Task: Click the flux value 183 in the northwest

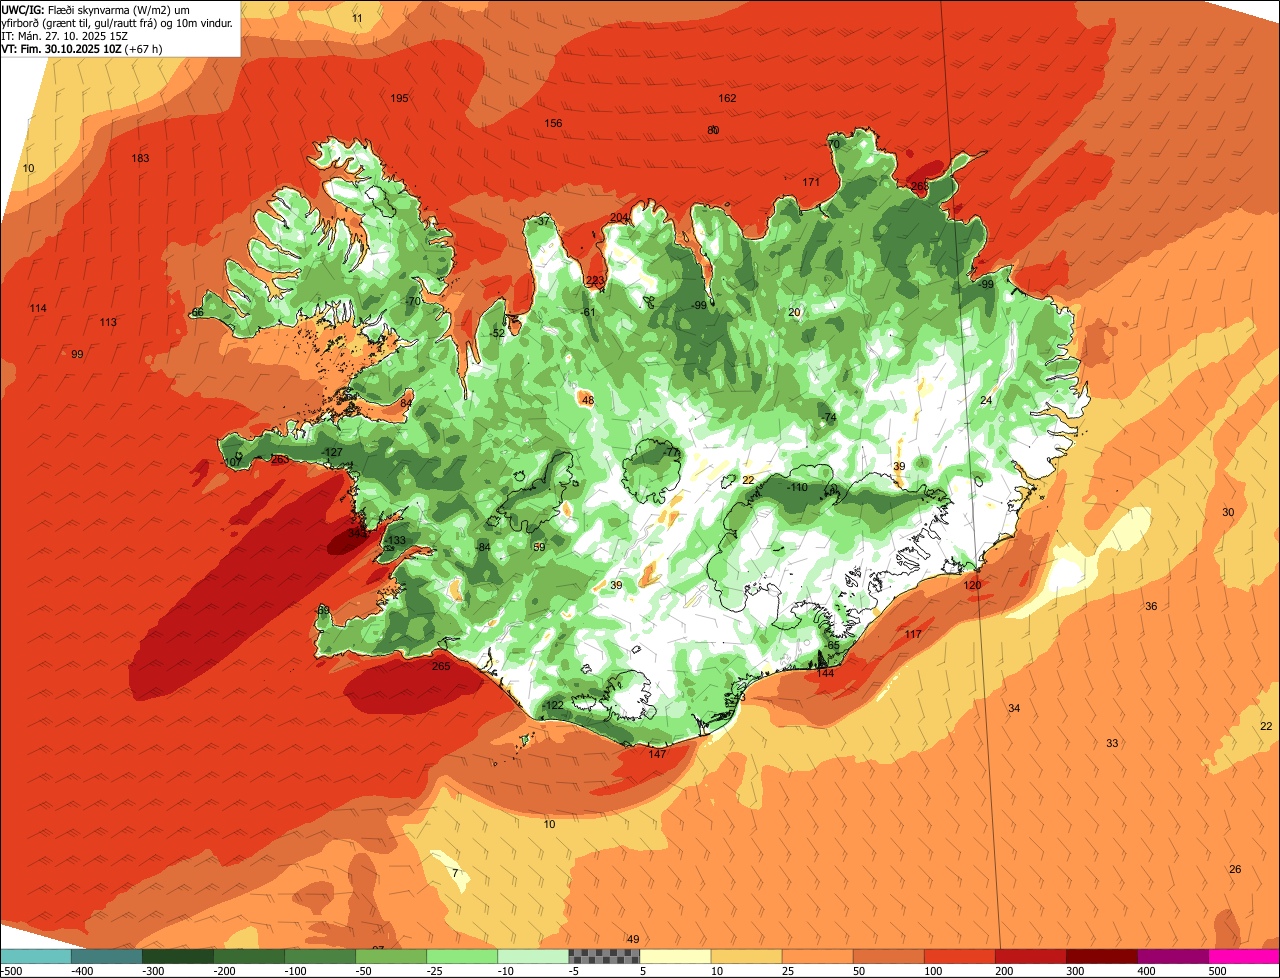Action: click(140, 158)
